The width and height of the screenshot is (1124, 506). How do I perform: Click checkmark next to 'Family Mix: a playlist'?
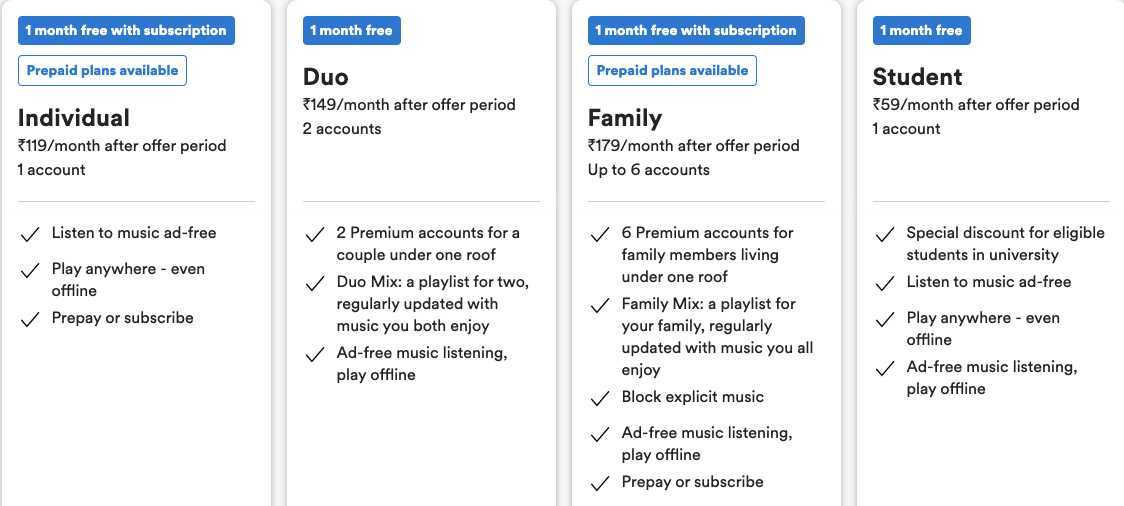coord(599,306)
